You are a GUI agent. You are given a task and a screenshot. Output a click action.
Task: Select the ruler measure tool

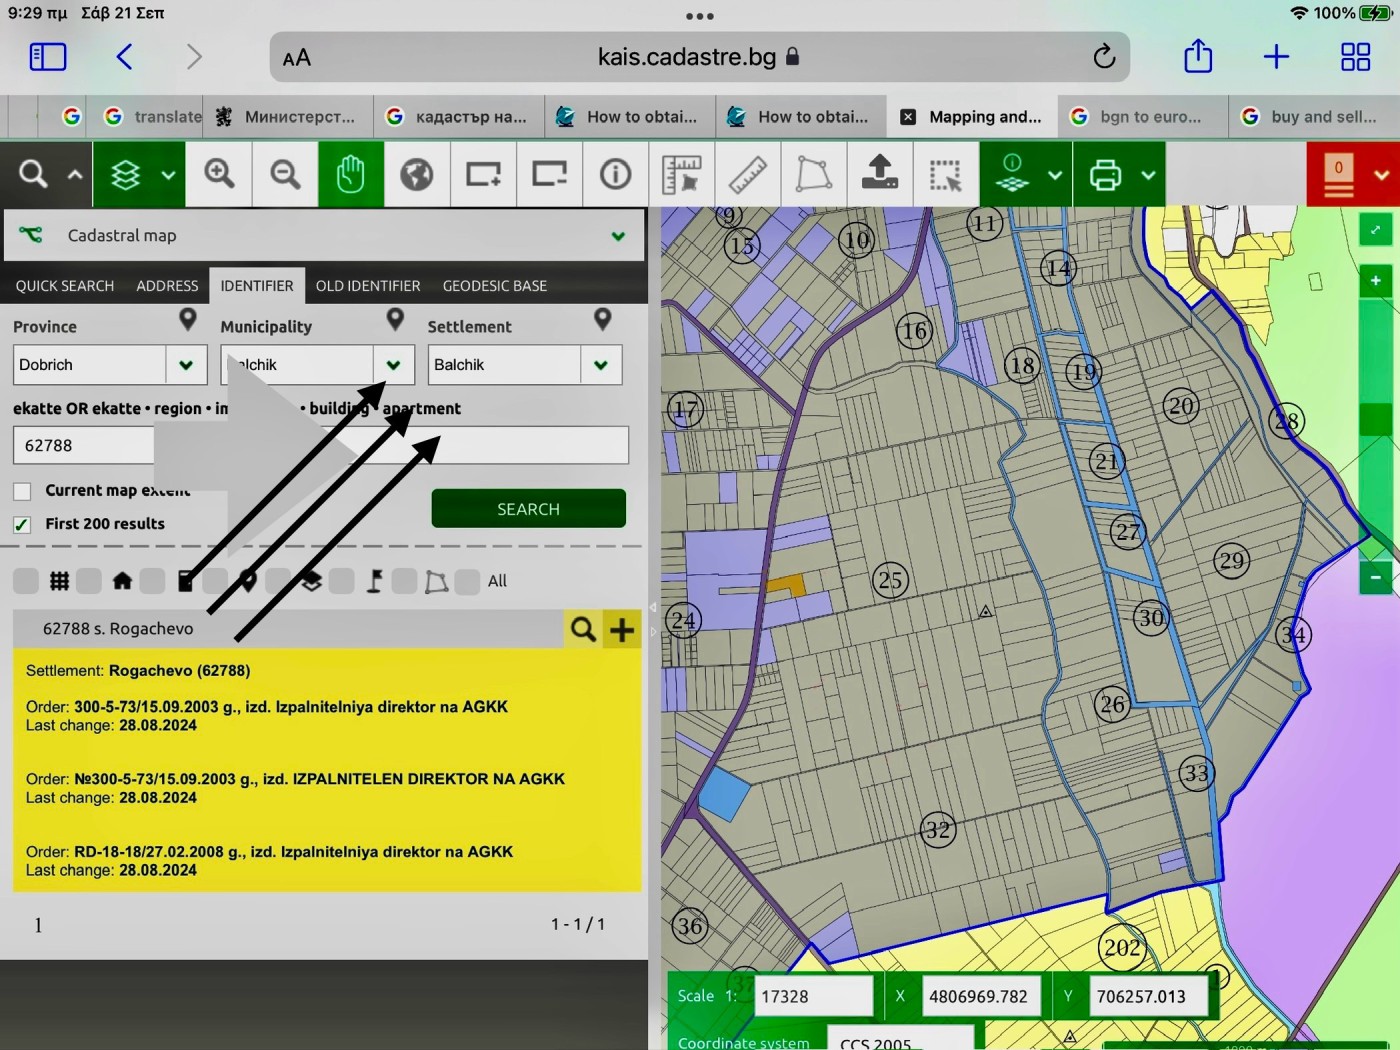click(747, 175)
